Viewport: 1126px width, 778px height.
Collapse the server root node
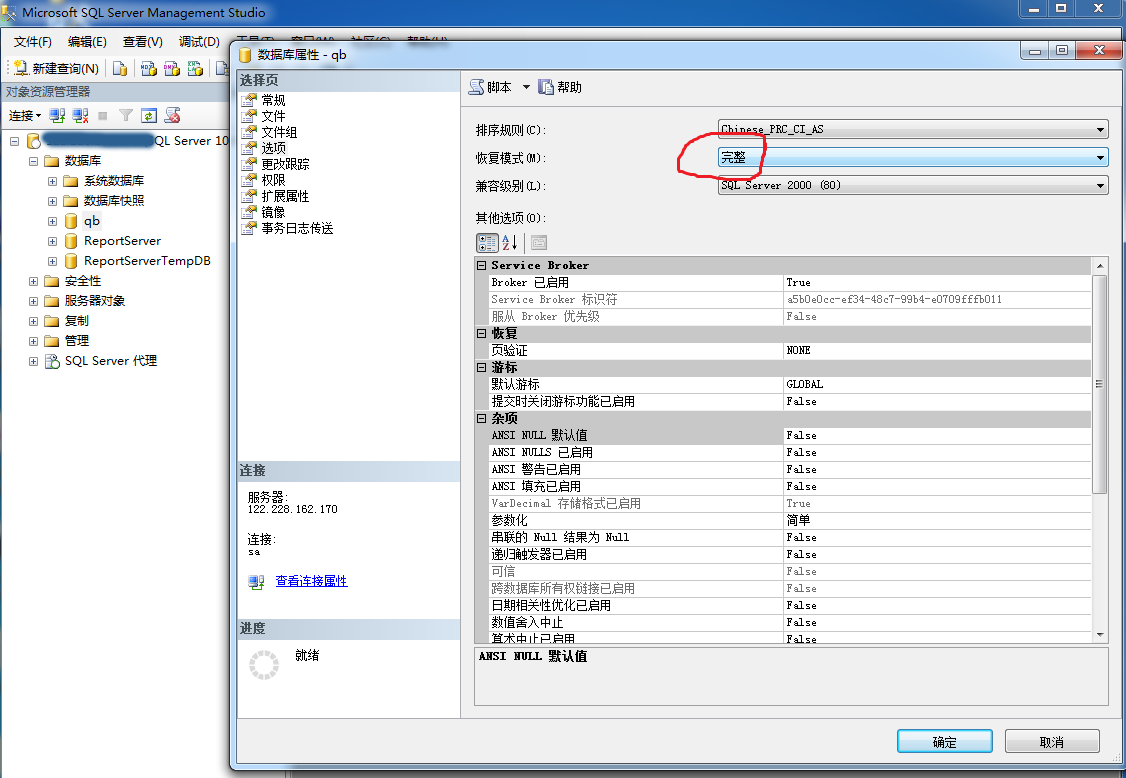point(14,141)
